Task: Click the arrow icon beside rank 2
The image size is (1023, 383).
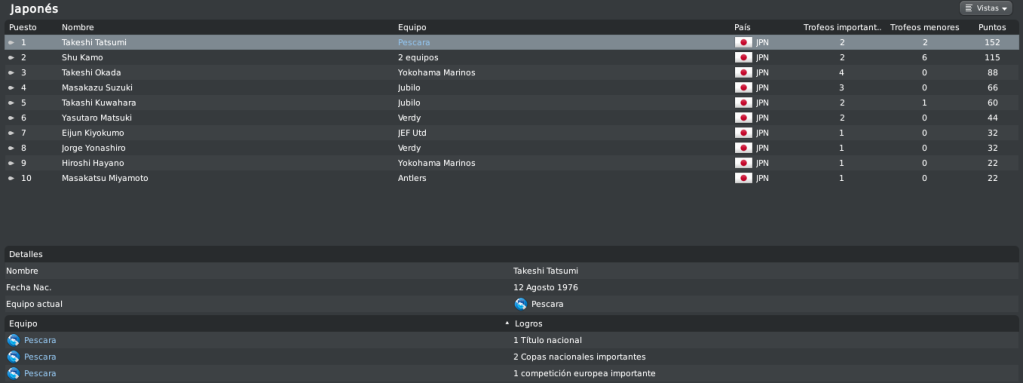Action: (x=11, y=57)
